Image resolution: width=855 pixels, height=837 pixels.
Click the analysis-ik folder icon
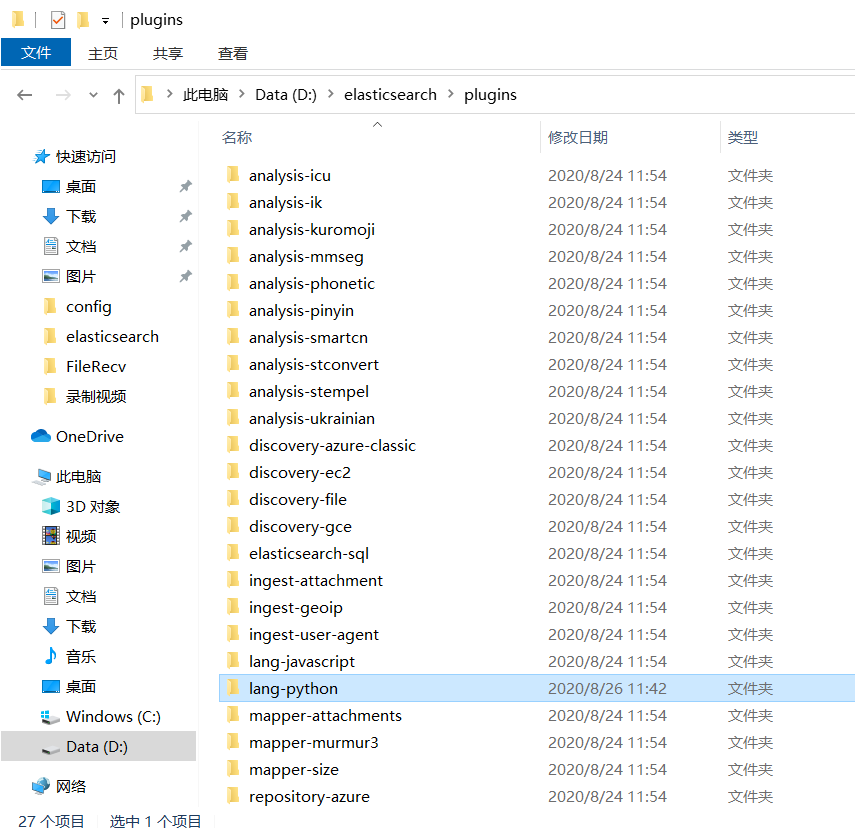233,201
